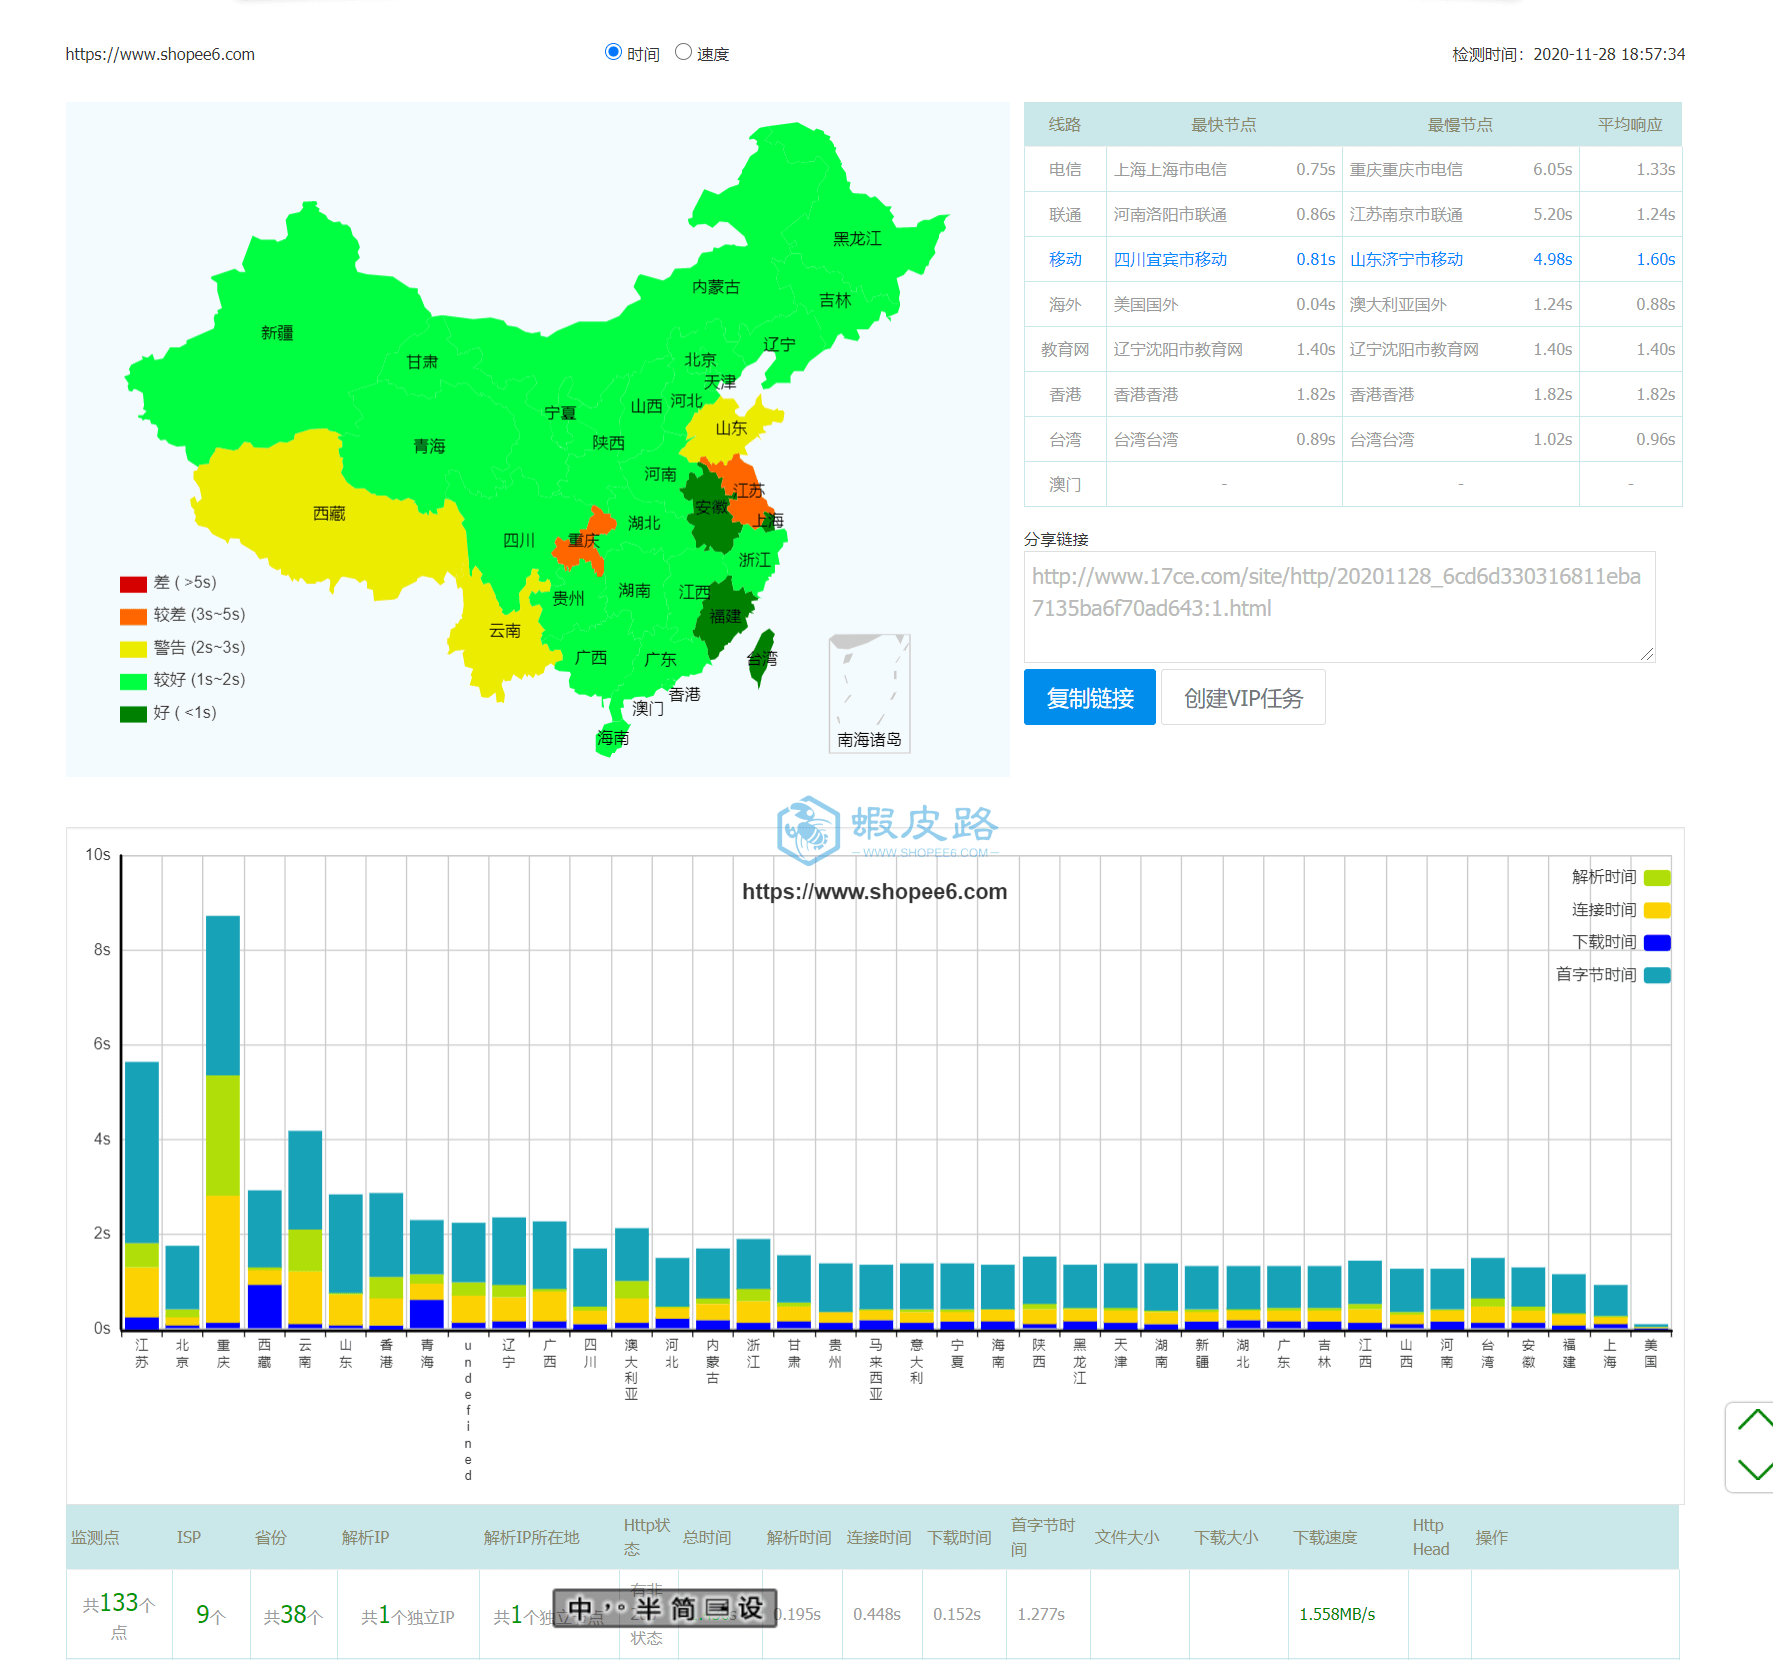Sort by the 总时间 column header
Screen dimensions: 1773x1660
coord(707,1537)
